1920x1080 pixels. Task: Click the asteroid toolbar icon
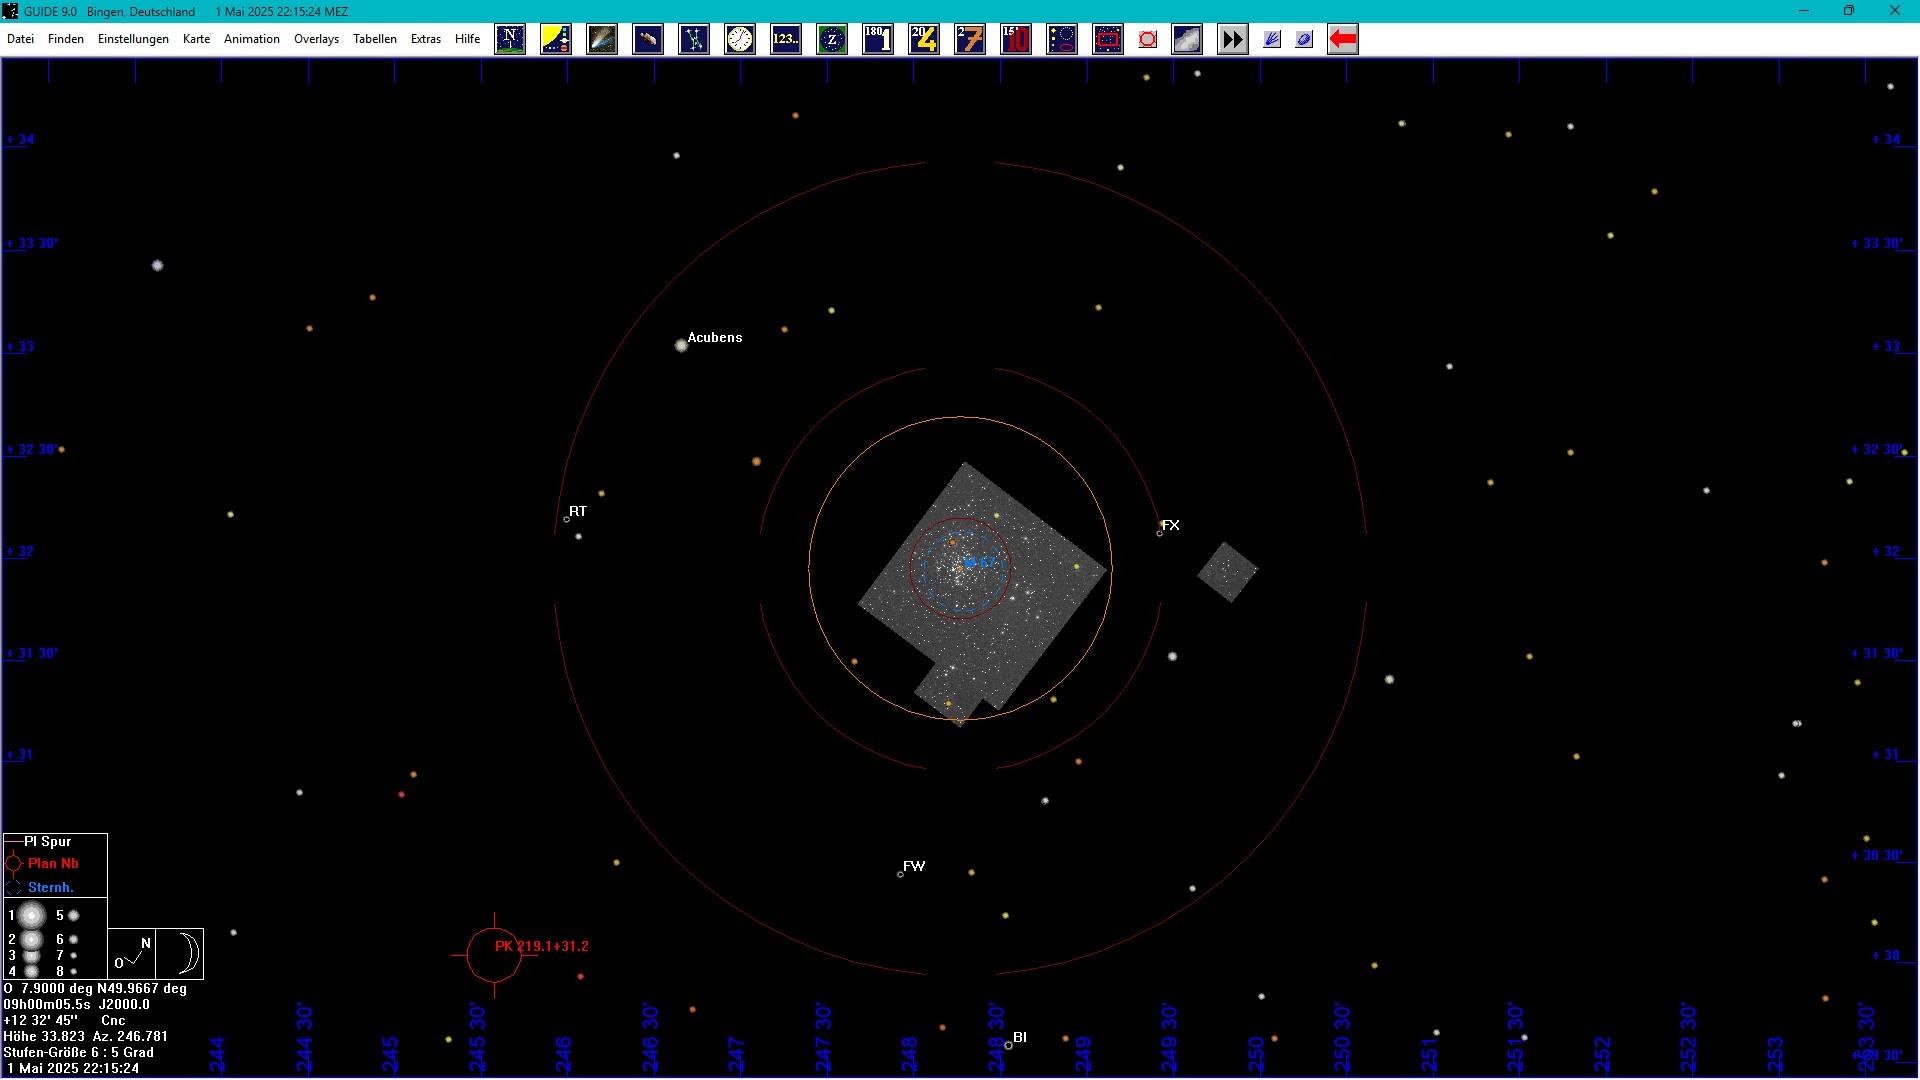(x=648, y=40)
